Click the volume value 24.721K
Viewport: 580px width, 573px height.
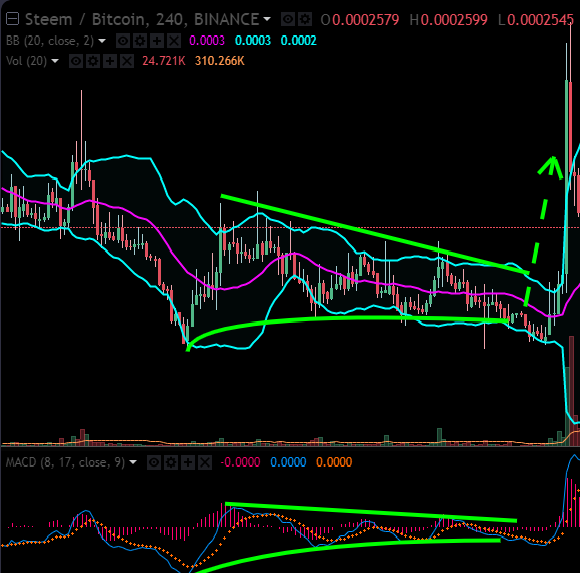(x=164, y=61)
